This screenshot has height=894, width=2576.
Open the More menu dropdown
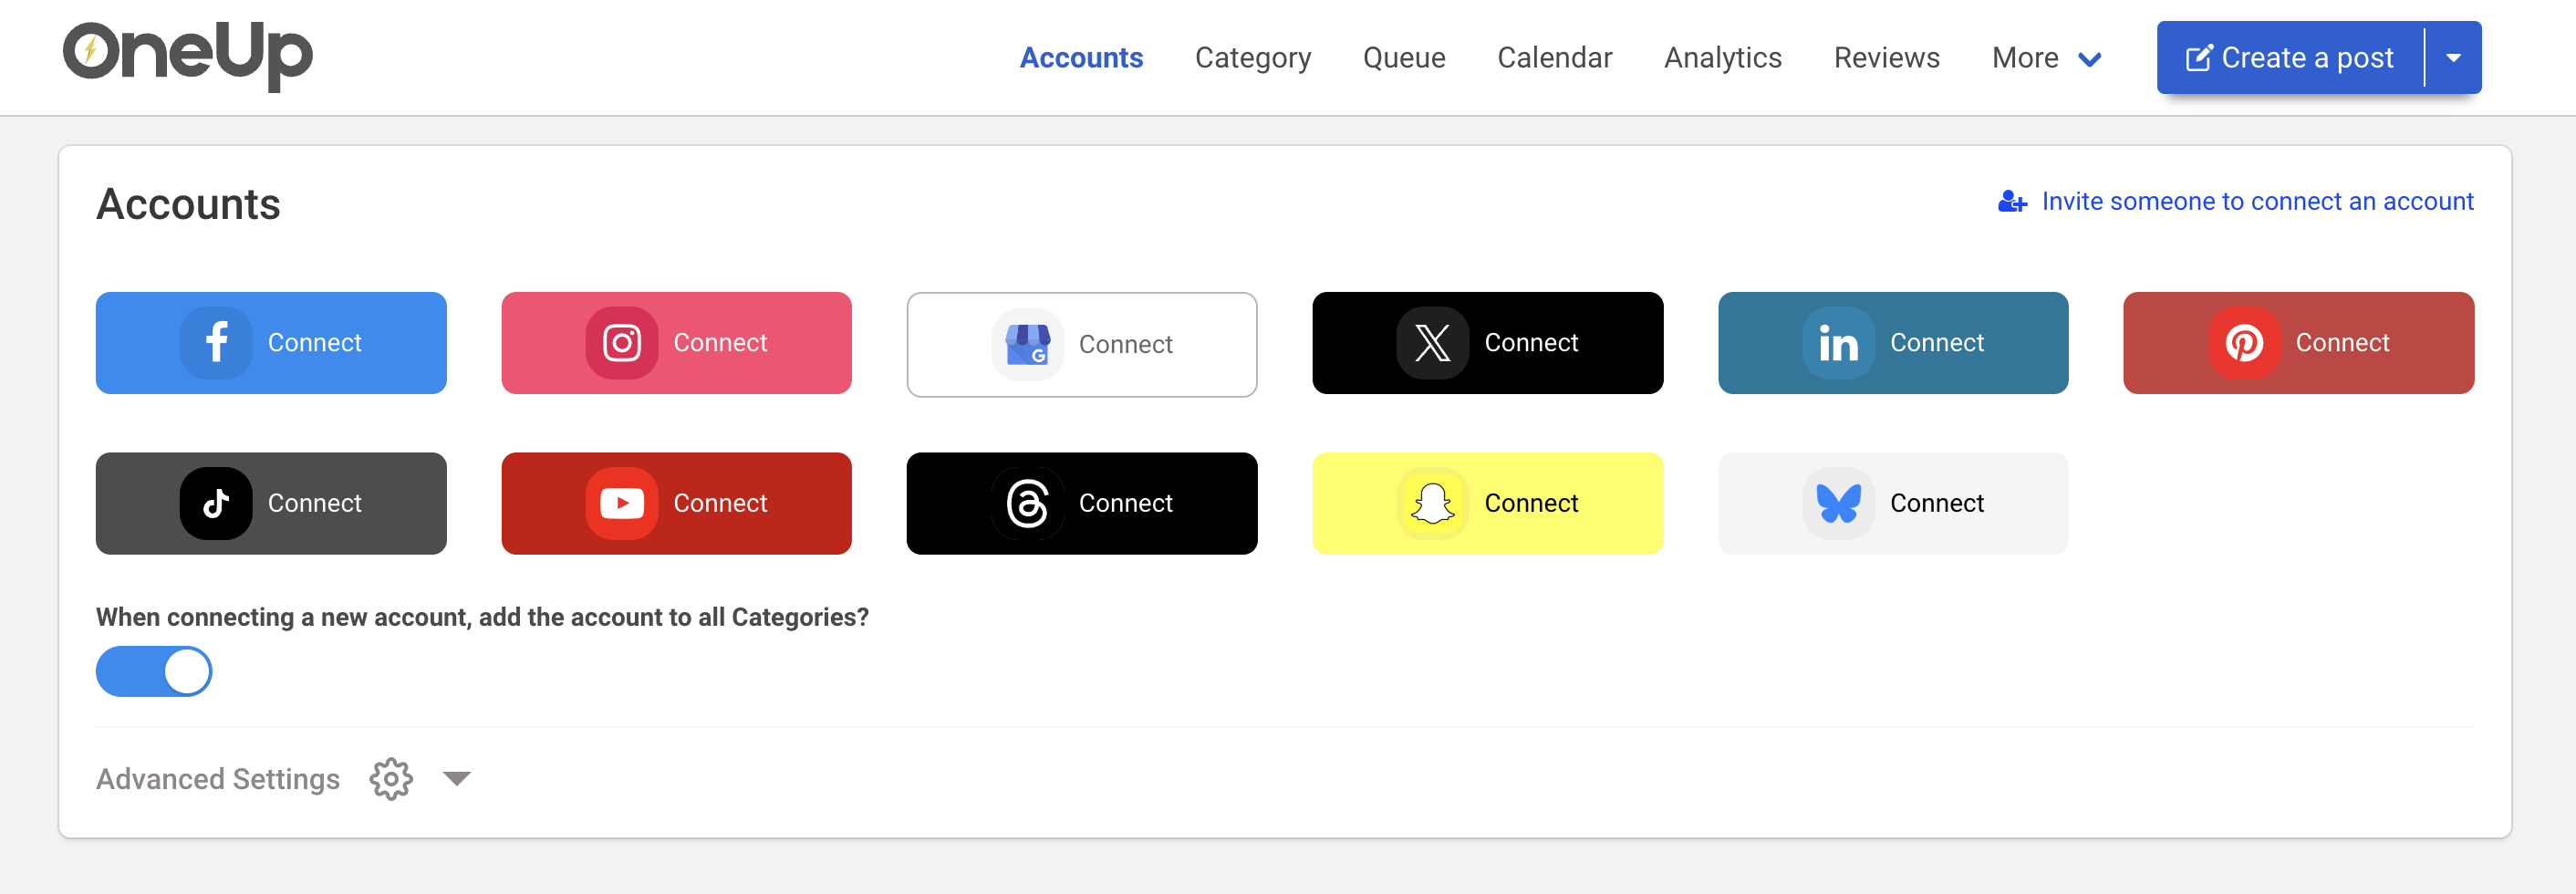[x=2046, y=58]
